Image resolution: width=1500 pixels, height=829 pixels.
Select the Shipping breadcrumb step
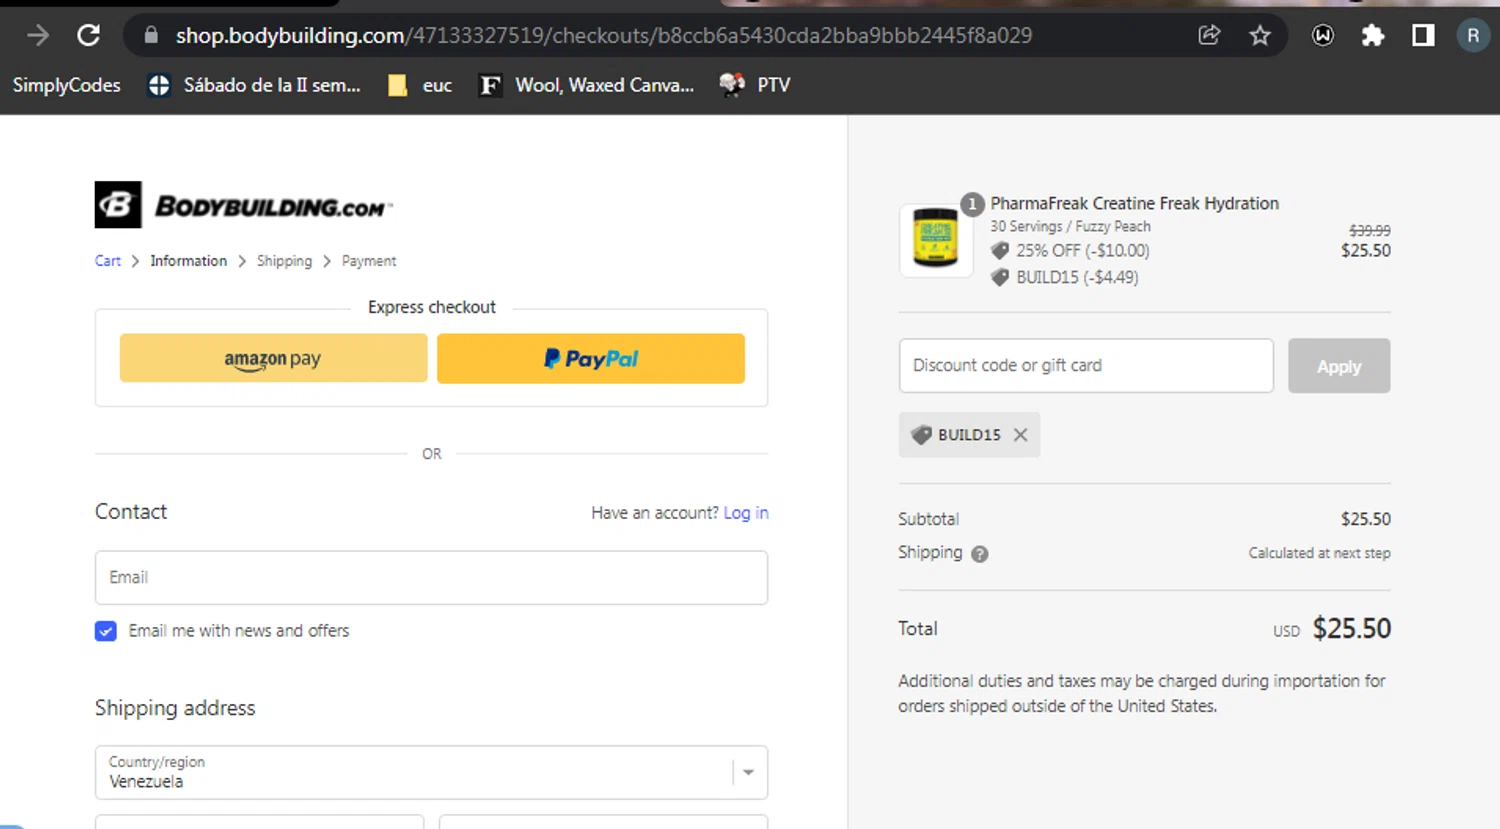click(x=284, y=261)
